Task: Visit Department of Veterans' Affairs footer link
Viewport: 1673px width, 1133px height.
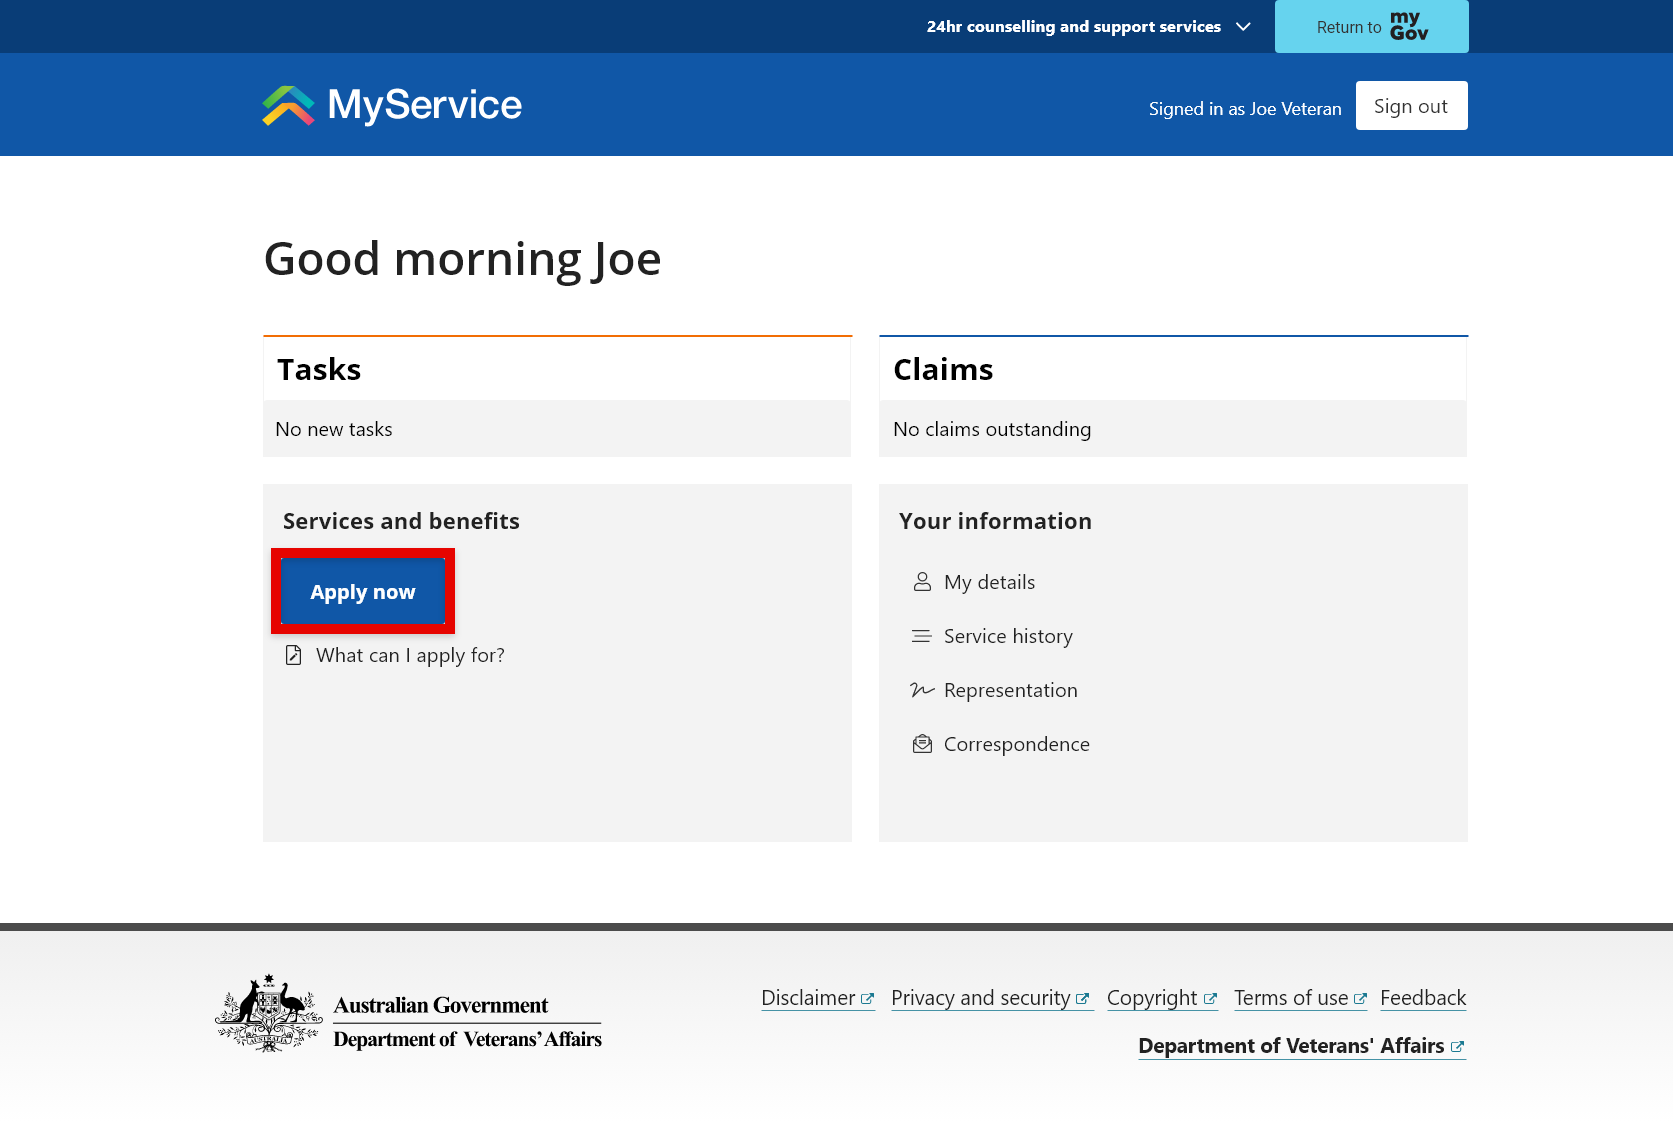Action: pos(1290,1046)
